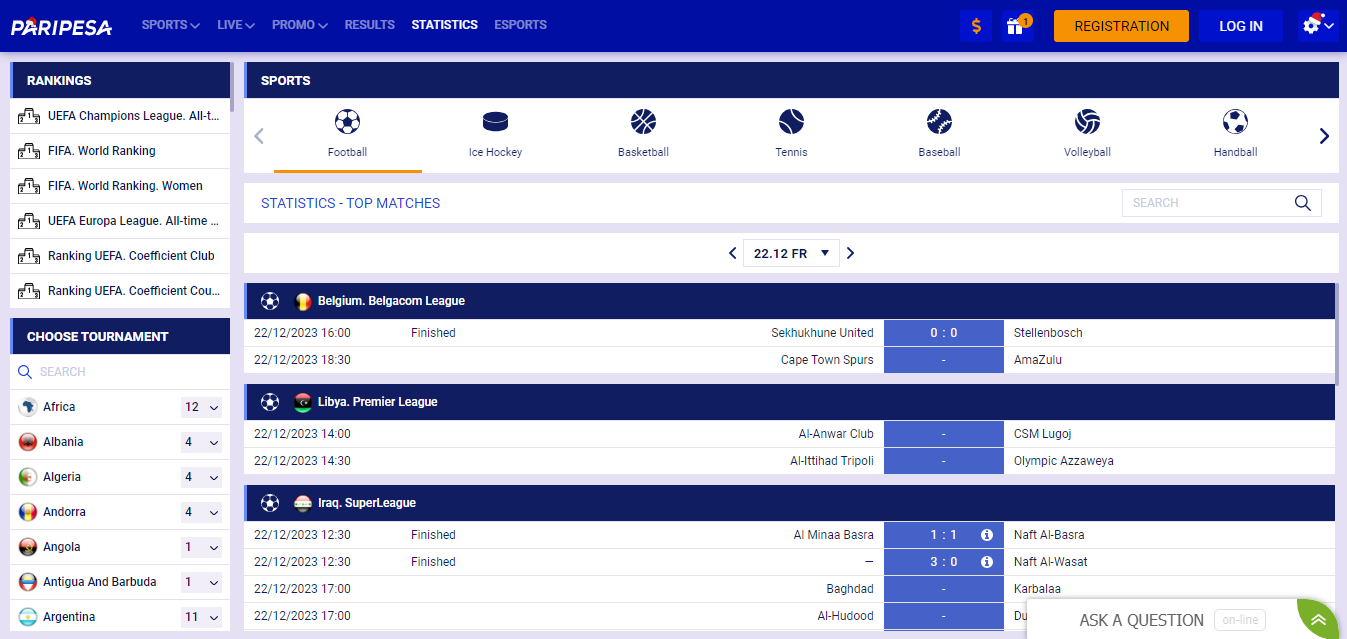
Task: Select the Baseball sport icon
Action: (x=939, y=122)
